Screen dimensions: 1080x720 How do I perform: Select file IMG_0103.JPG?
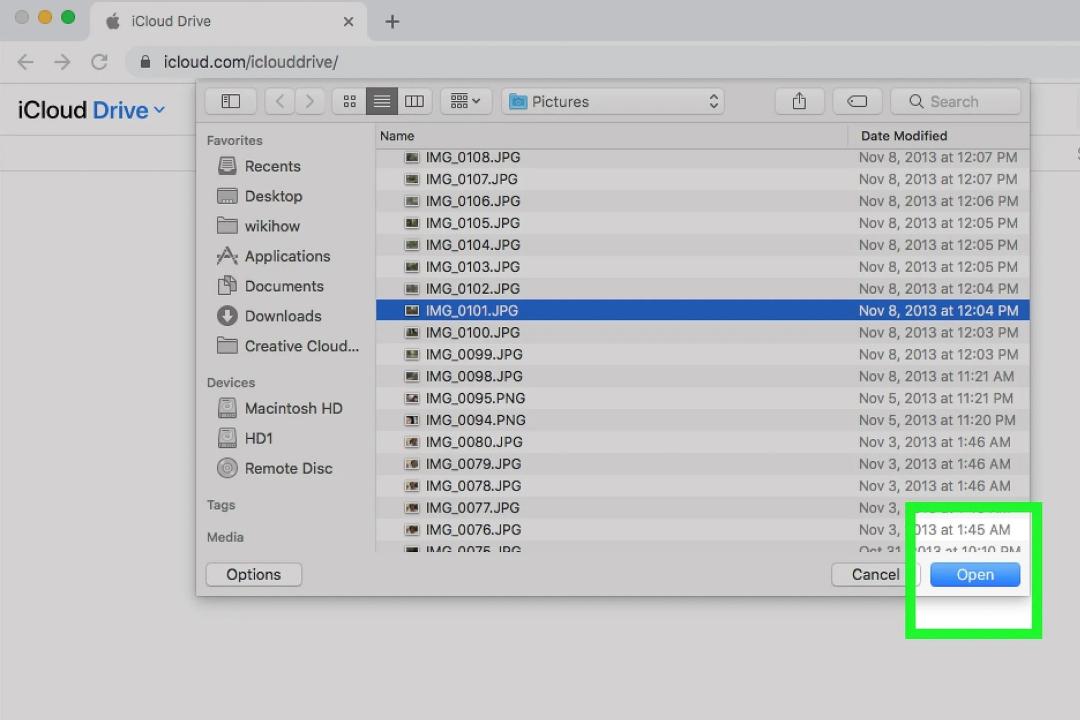pos(703,267)
